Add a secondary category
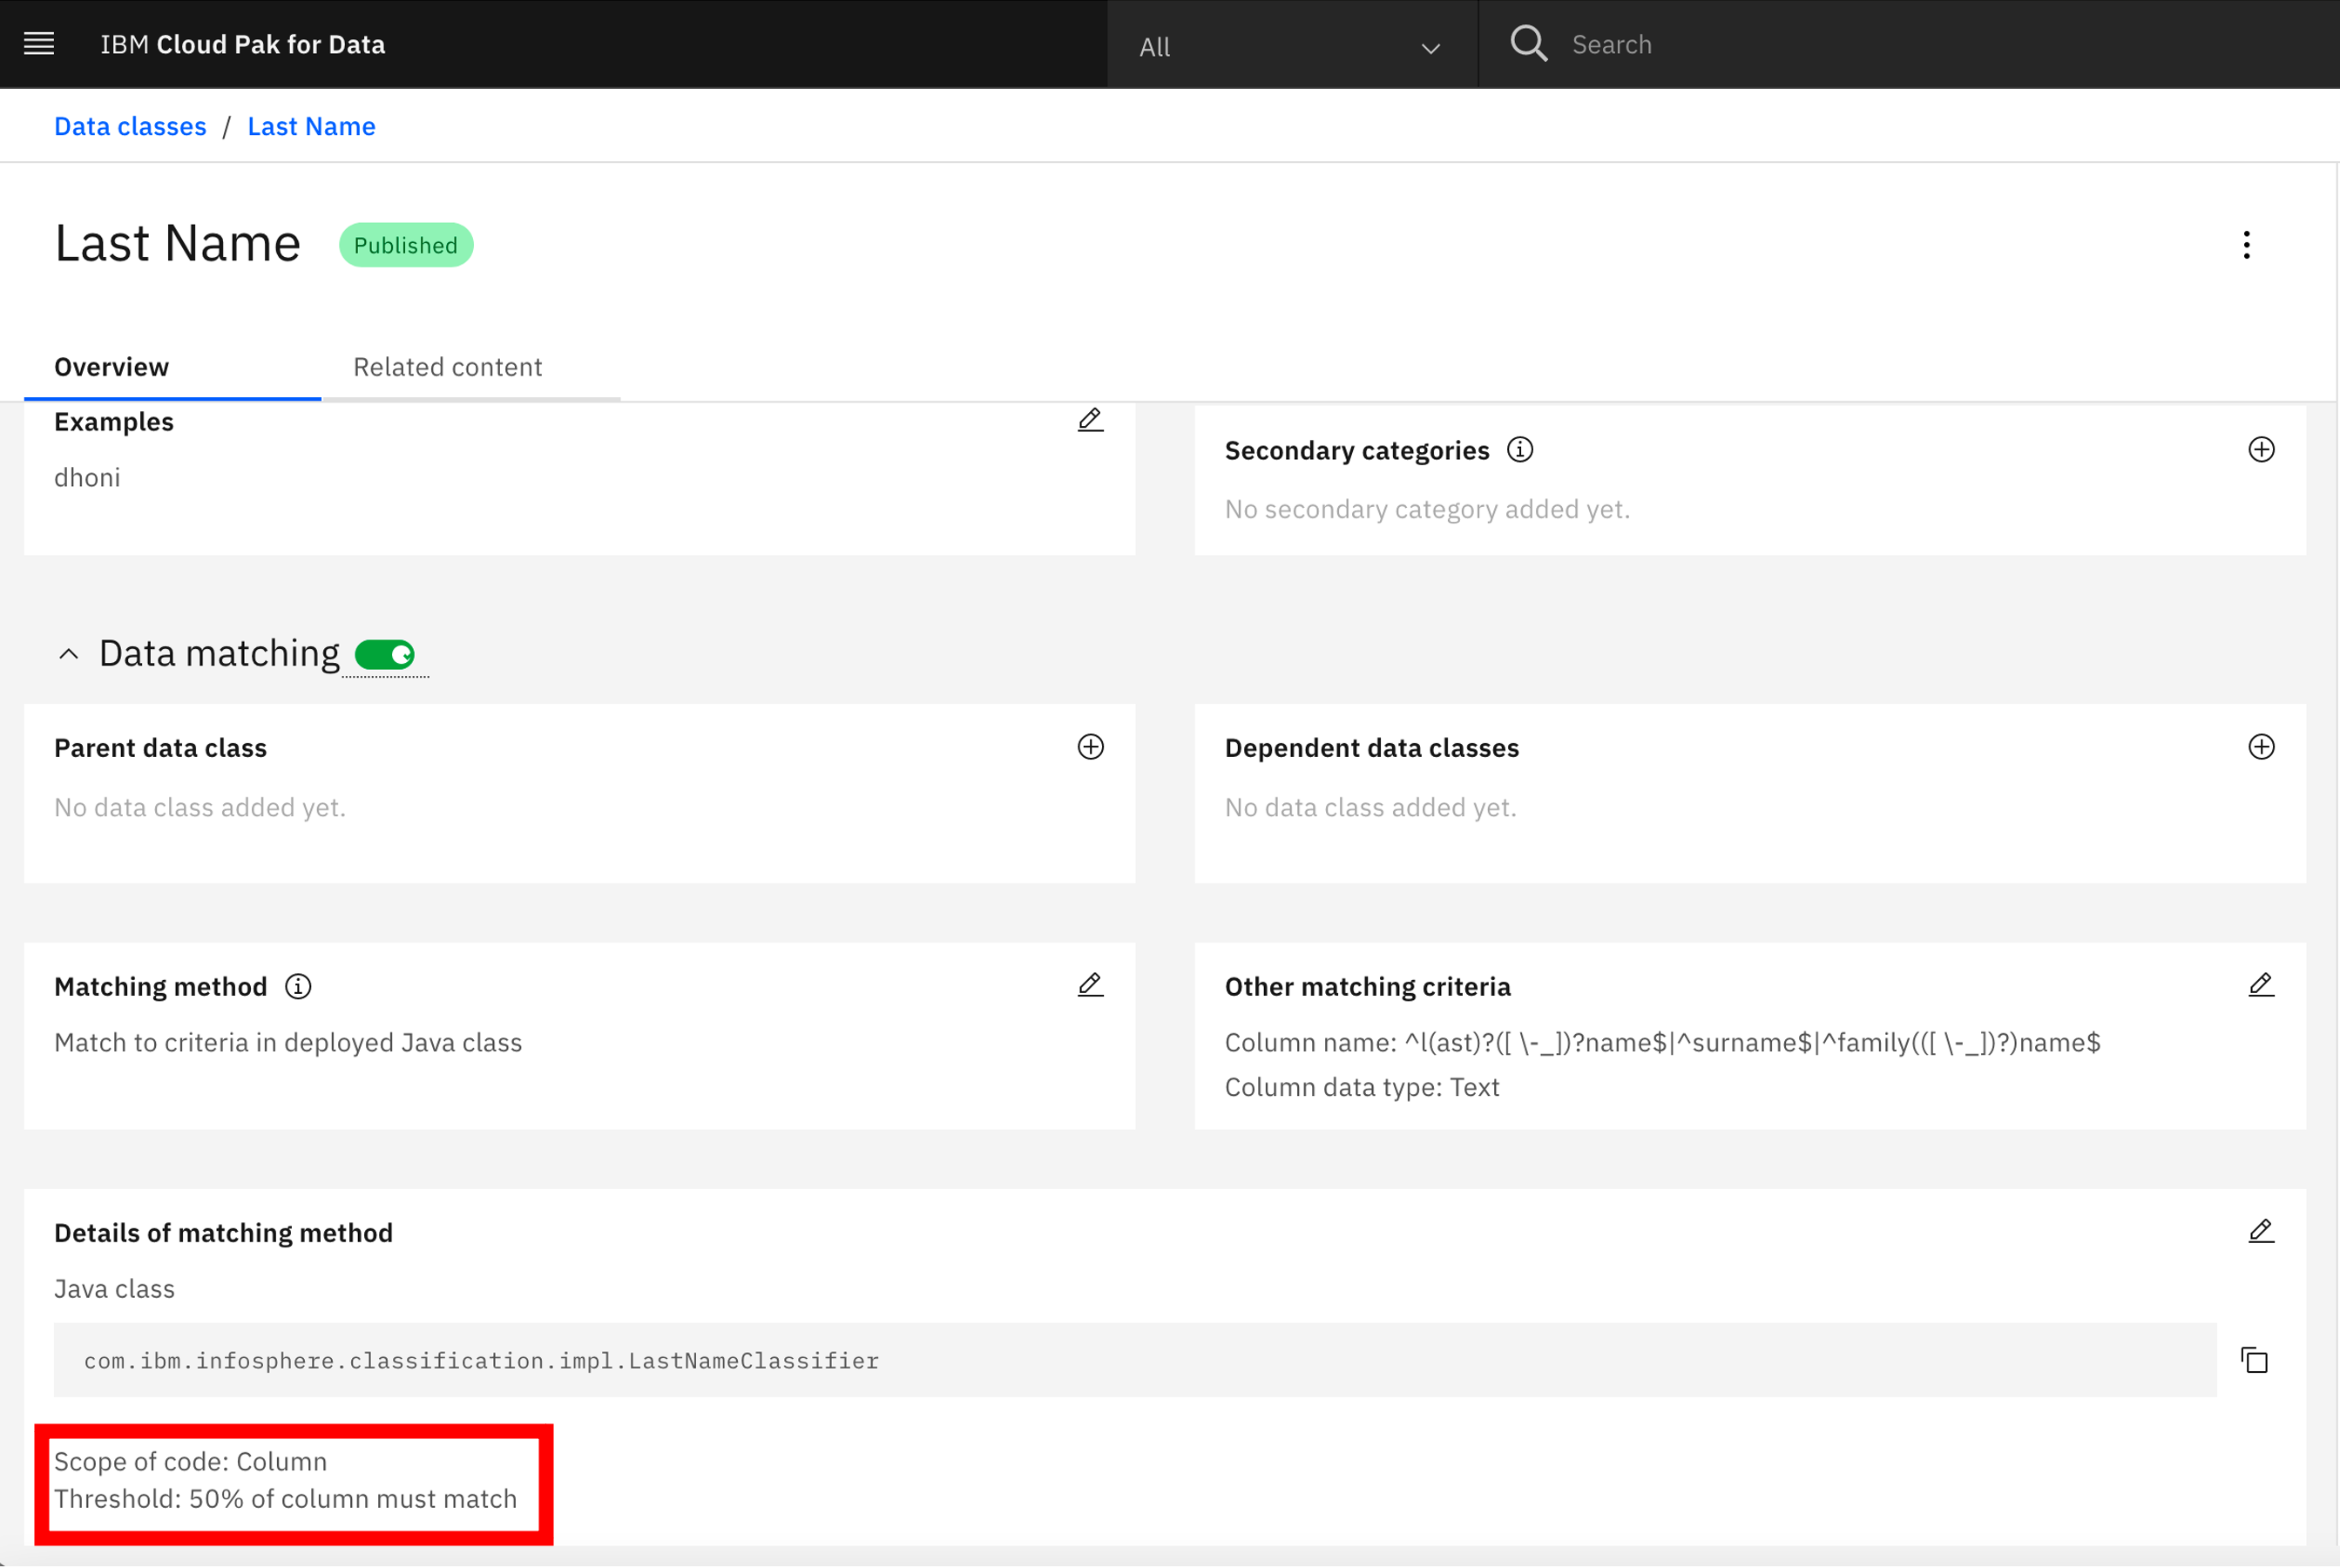This screenshot has width=2340, height=1568. click(x=2261, y=450)
